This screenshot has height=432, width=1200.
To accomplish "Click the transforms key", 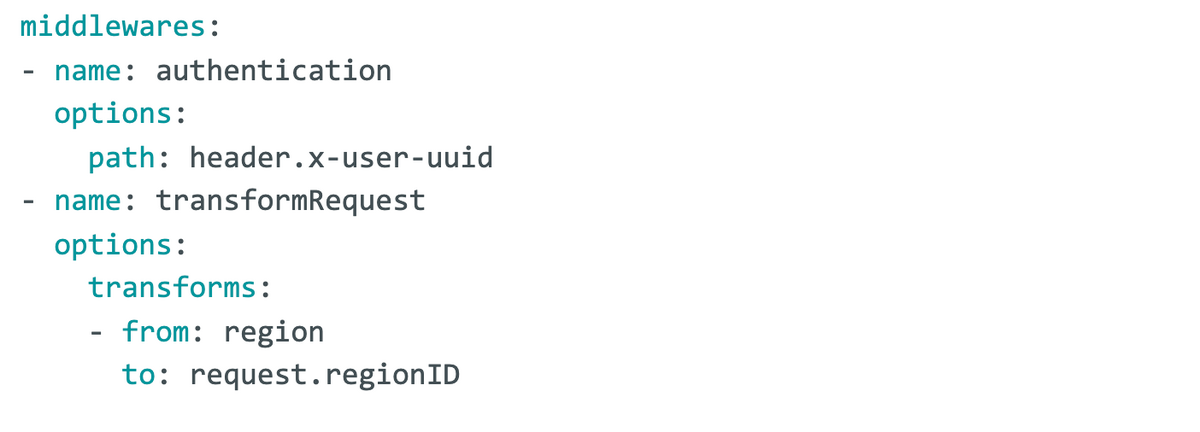I will (x=172, y=288).
